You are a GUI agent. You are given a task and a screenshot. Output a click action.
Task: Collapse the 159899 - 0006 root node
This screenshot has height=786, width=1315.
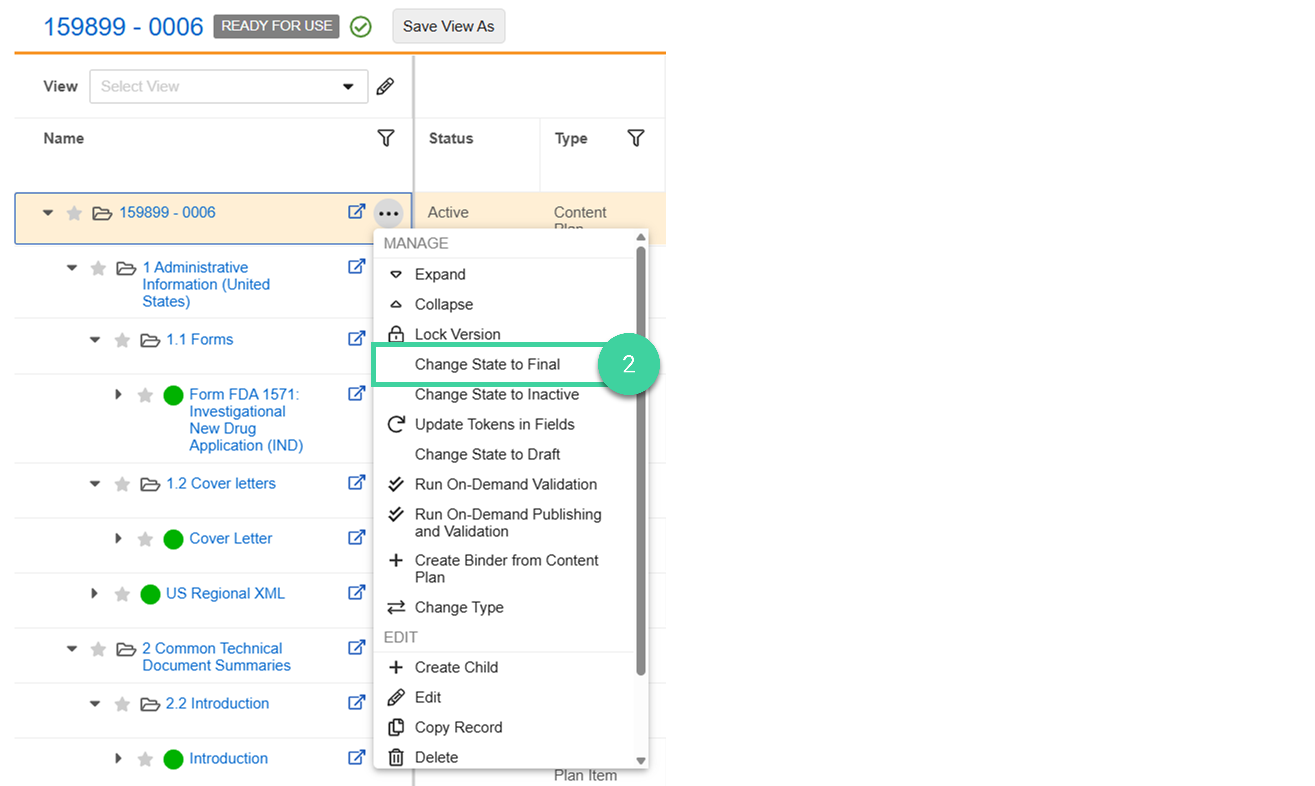[48, 213]
